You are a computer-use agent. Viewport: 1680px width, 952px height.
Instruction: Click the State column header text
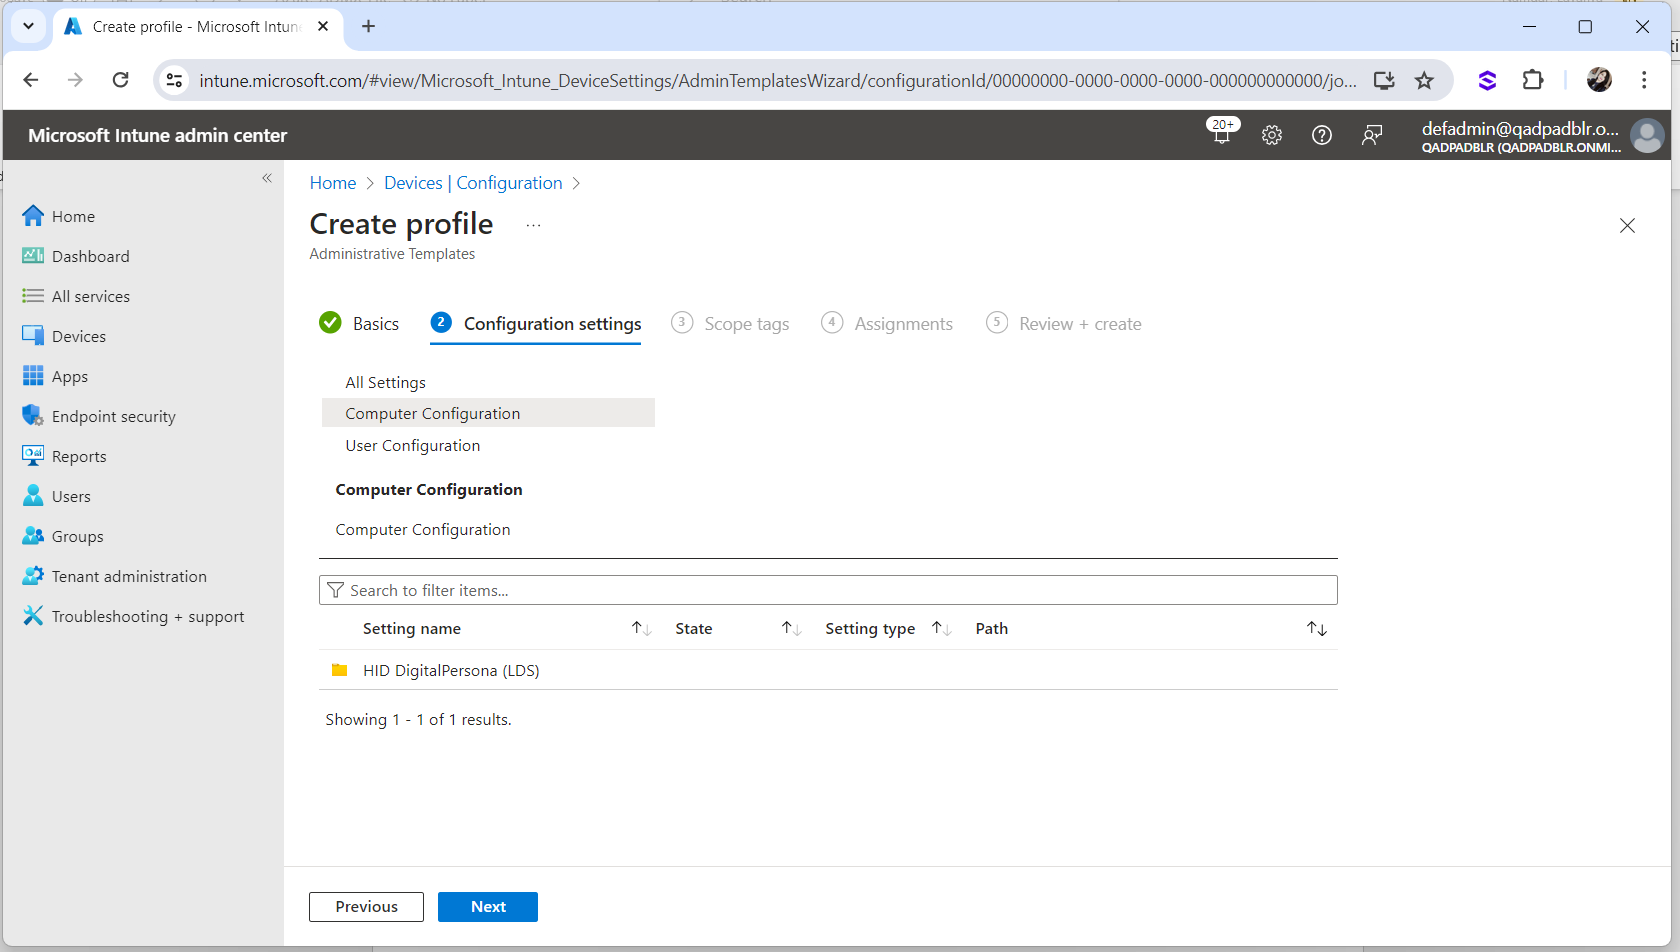point(694,628)
